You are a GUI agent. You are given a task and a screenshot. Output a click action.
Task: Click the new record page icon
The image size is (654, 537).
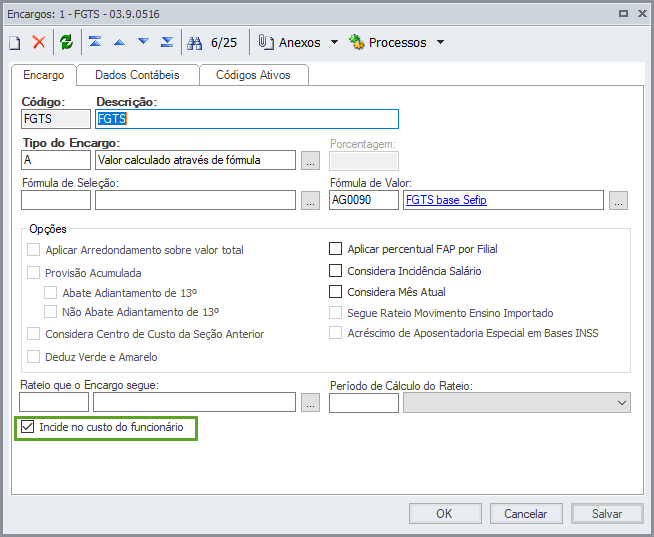15,42
